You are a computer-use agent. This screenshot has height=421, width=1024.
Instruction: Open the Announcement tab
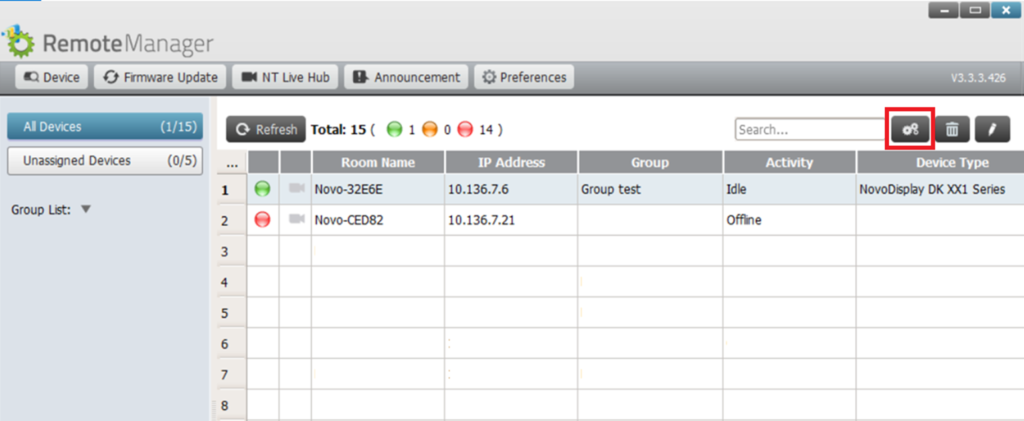coord(406,77)
